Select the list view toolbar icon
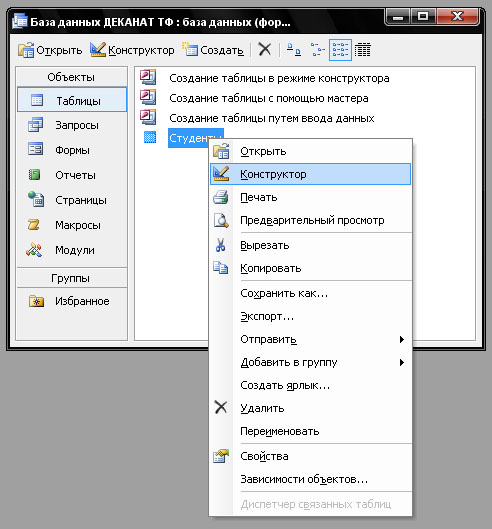The width and height of the screenshot is (492, 529). [x=340, y=50]
